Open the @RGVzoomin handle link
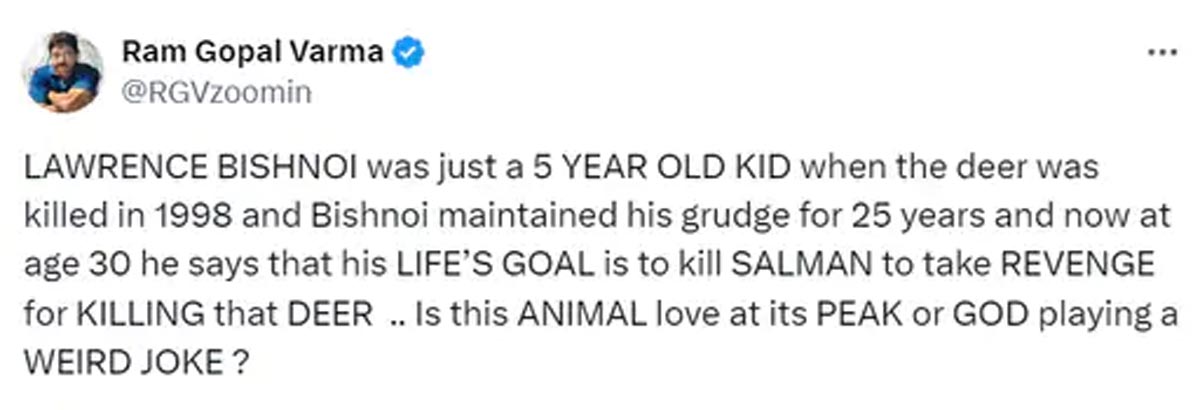This screenshot has width=1200, height=410. pyautogui.click(x=216, y=93)
